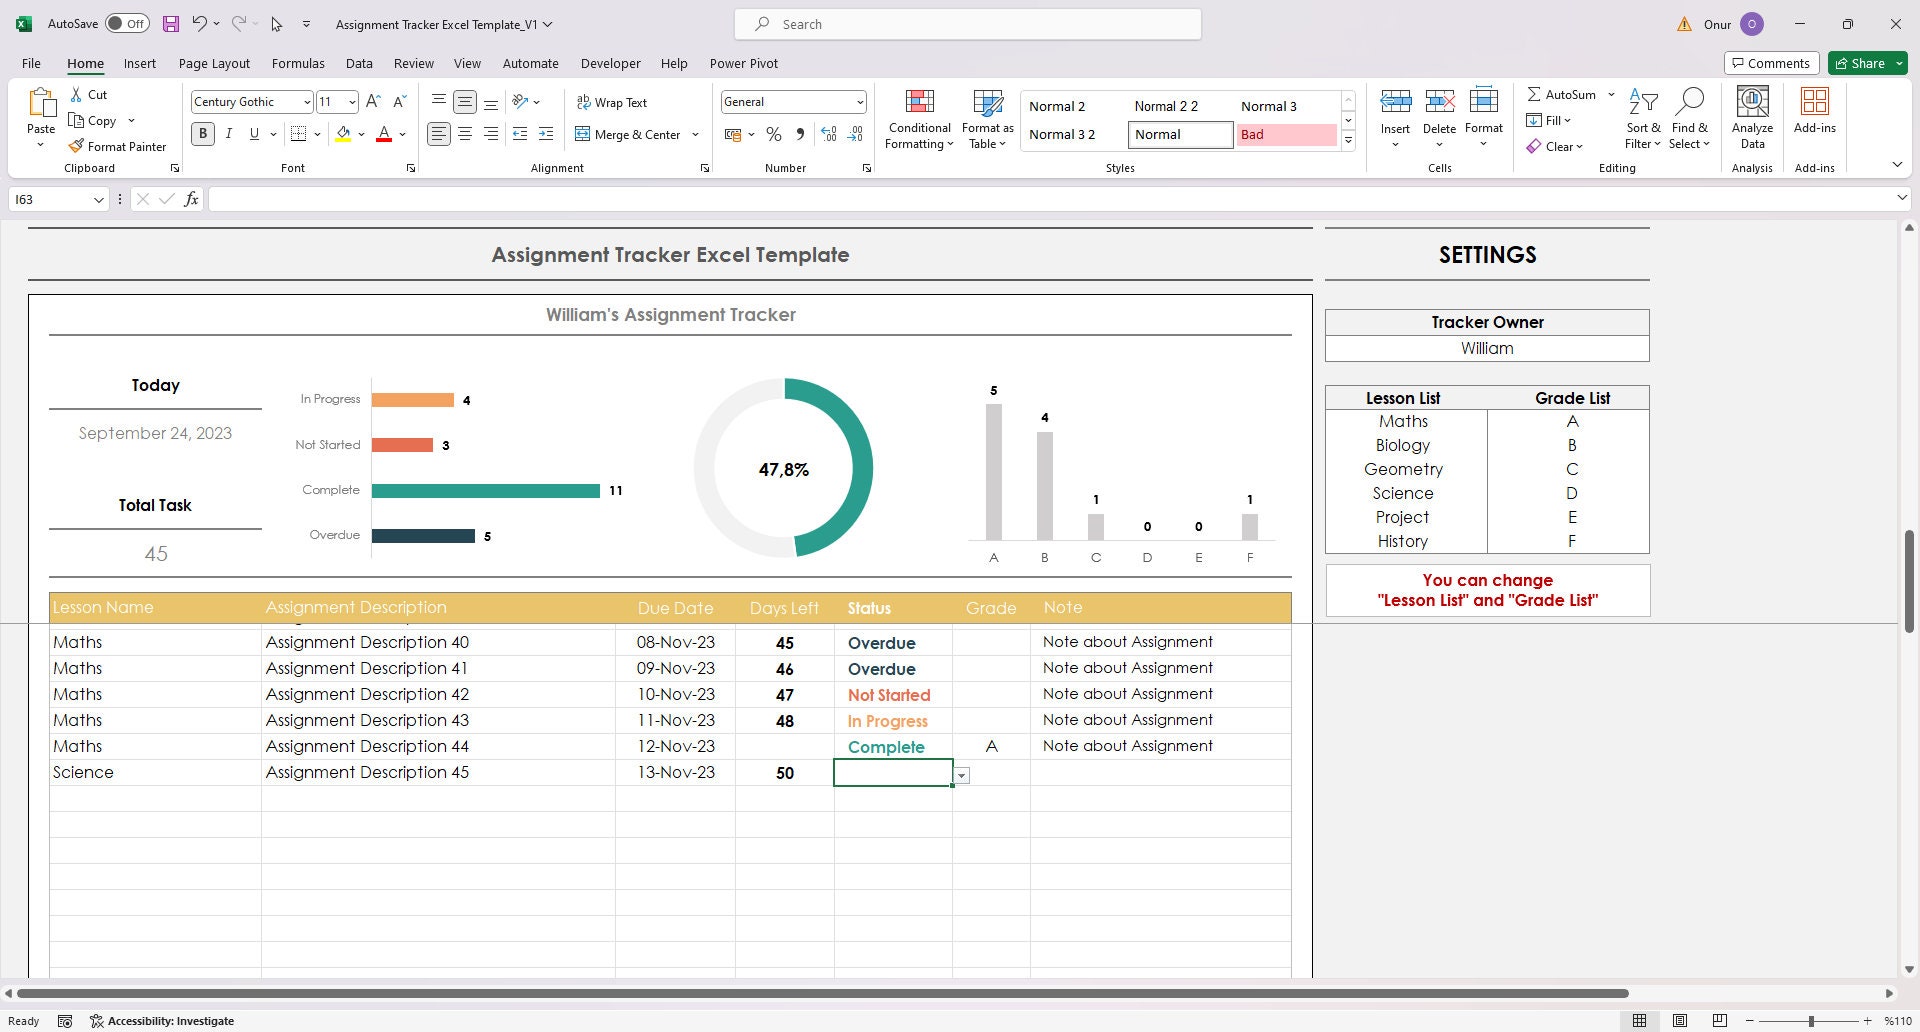
Task: Click the Percent Style icon
Action: tap(773, 134)
